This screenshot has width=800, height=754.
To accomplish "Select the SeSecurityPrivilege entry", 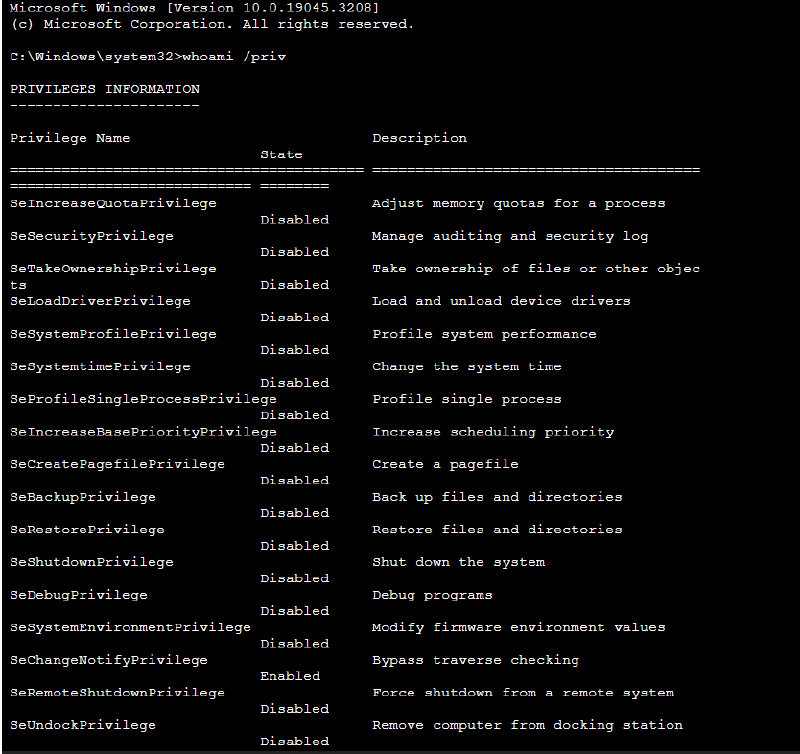I will coord(92,236).
